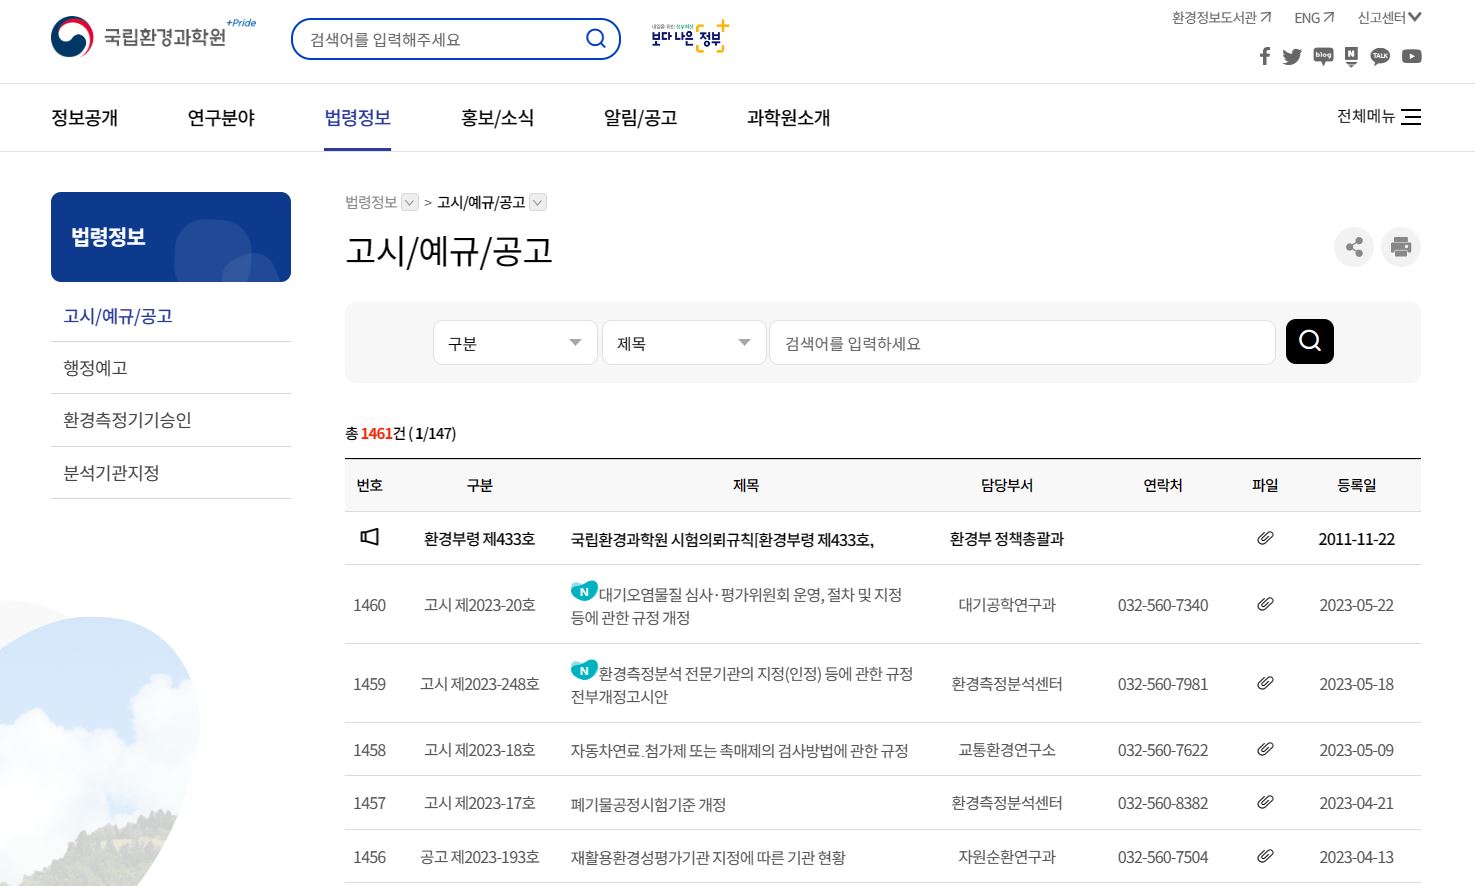Expand the 신고센터 dropdown in header
Viewport: 1475px width, 886px height.
coord(1389,17)
